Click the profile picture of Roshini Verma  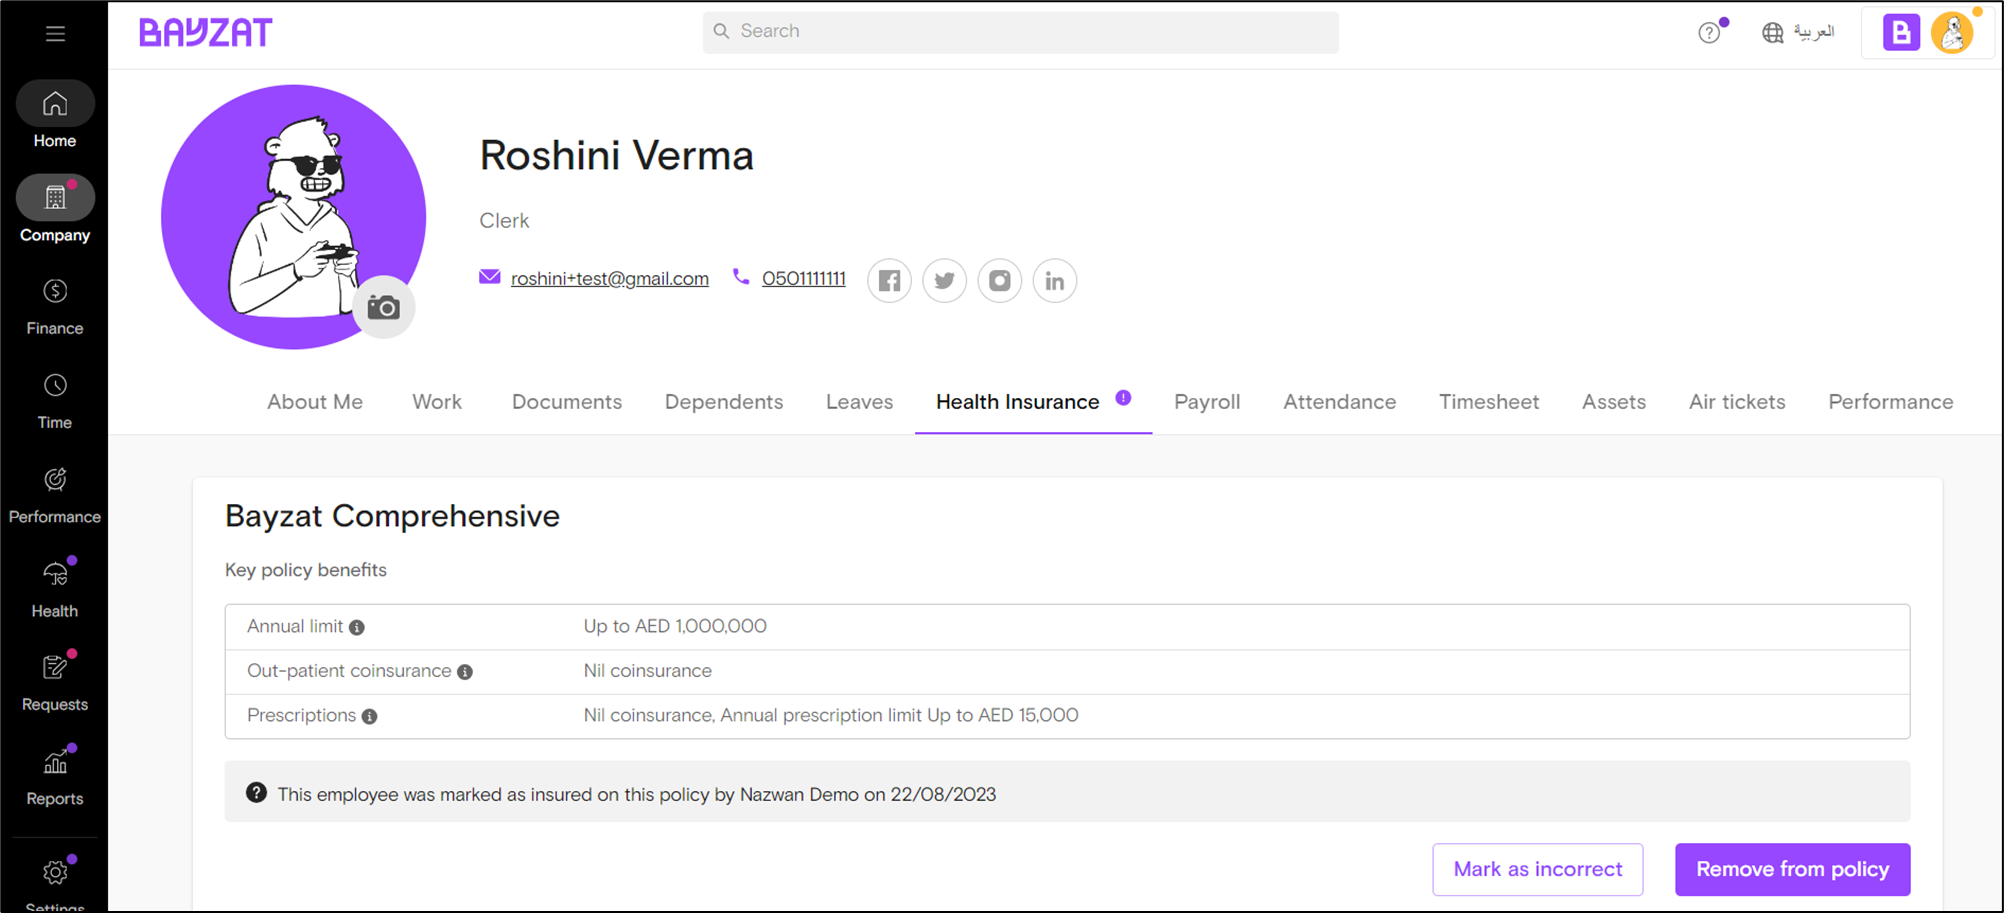[x=293, y=217]
